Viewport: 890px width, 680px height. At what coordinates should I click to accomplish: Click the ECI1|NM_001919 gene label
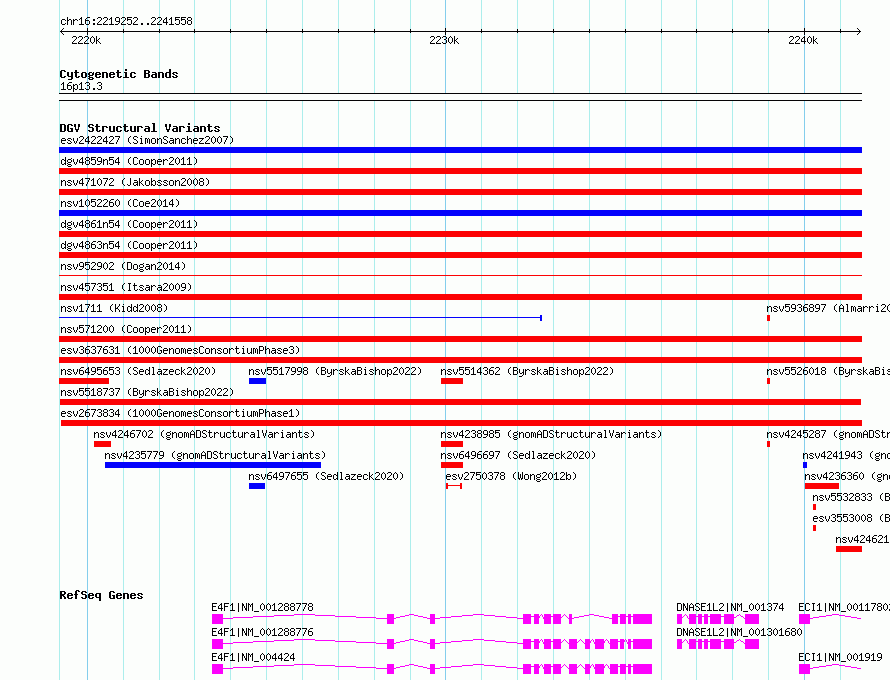(840, 657)
